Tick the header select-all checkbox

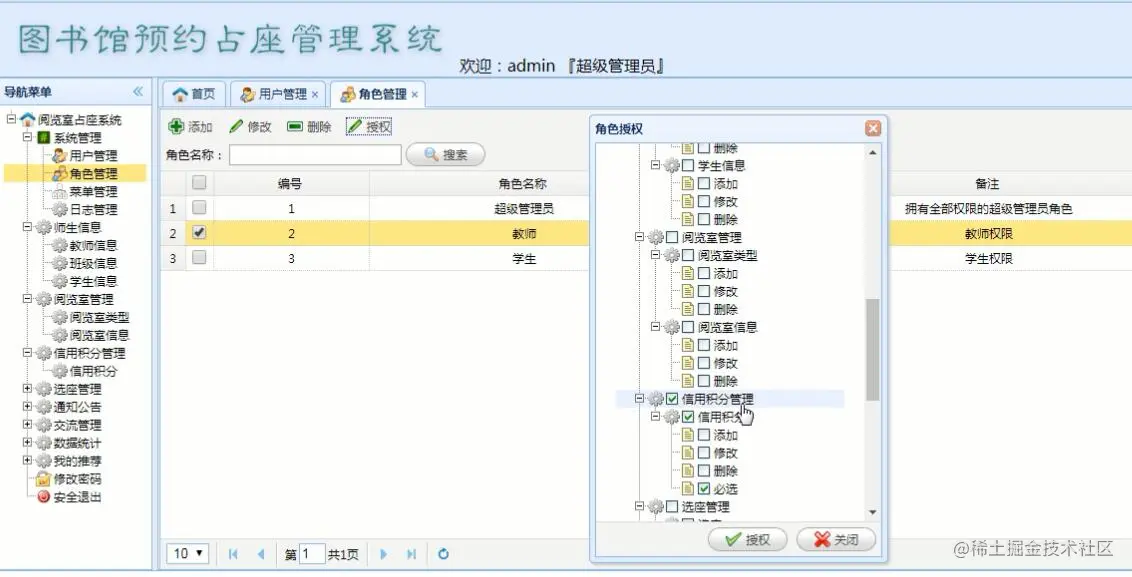(199, 183)
